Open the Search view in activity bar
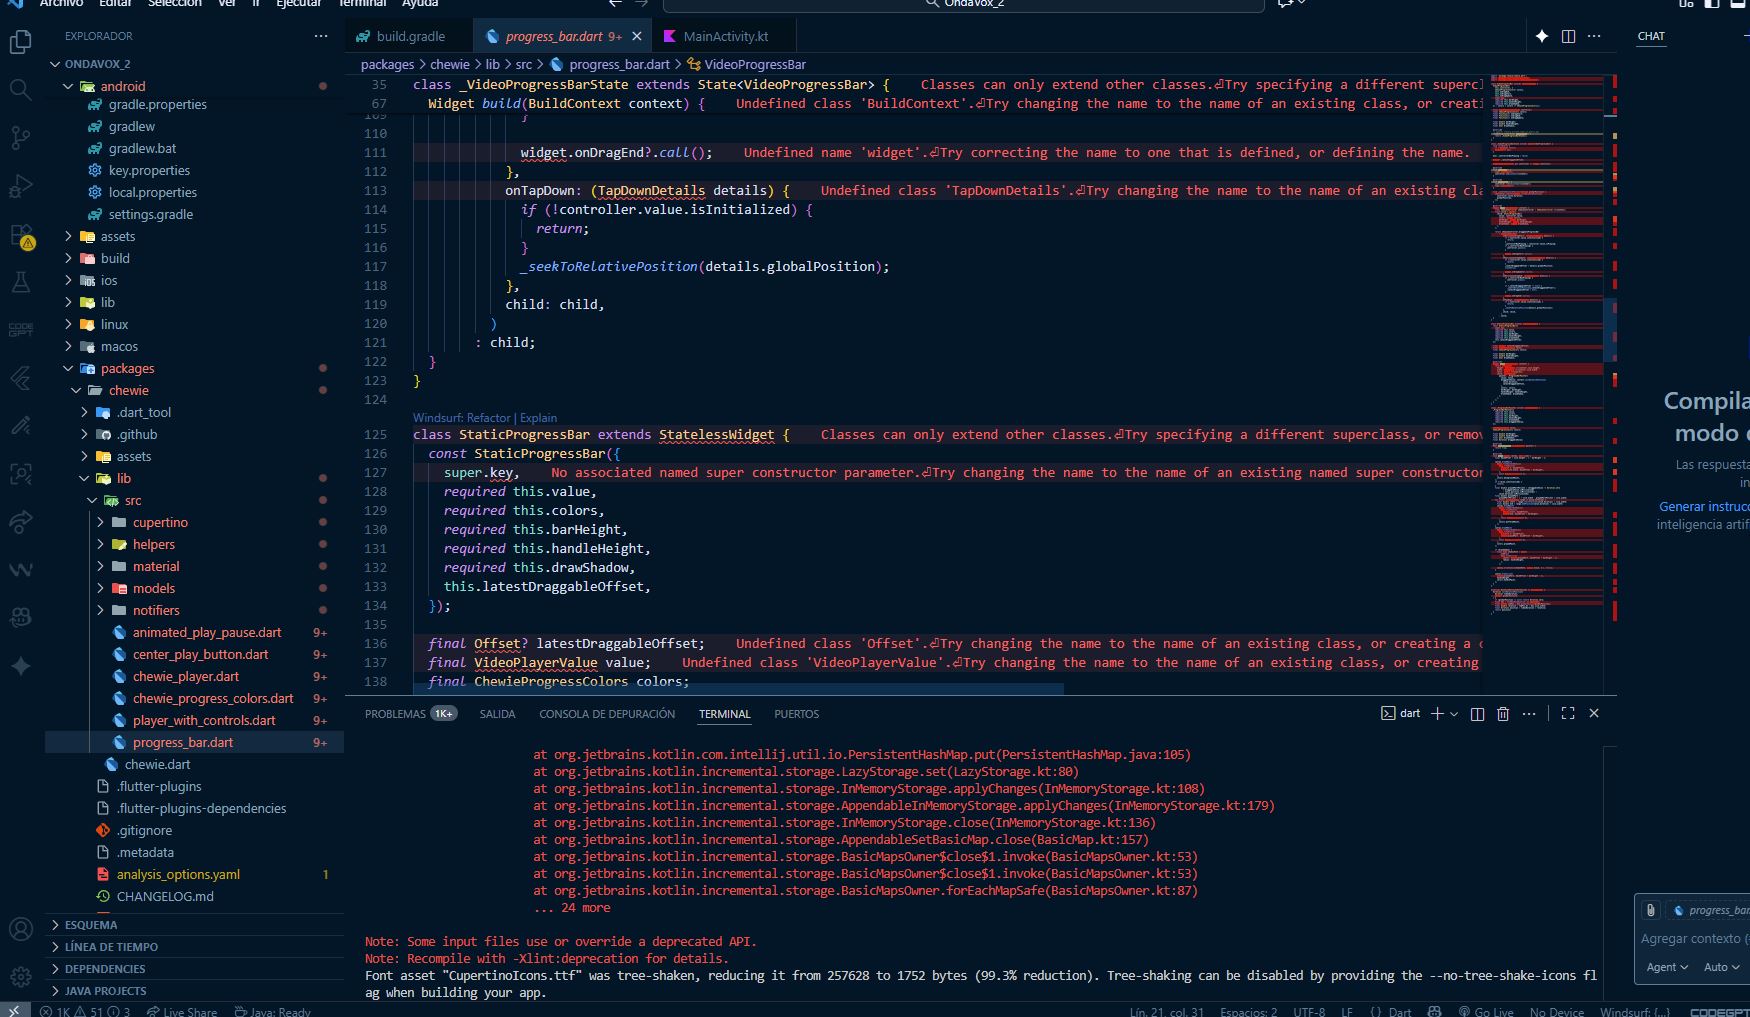This screenshot has width=1750, height=1017. [x=20, y=90]
